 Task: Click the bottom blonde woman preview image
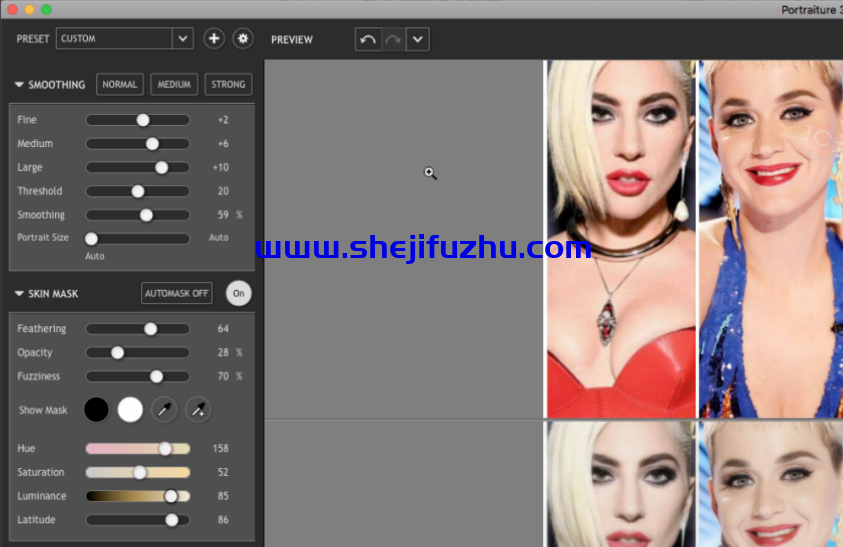621,484
